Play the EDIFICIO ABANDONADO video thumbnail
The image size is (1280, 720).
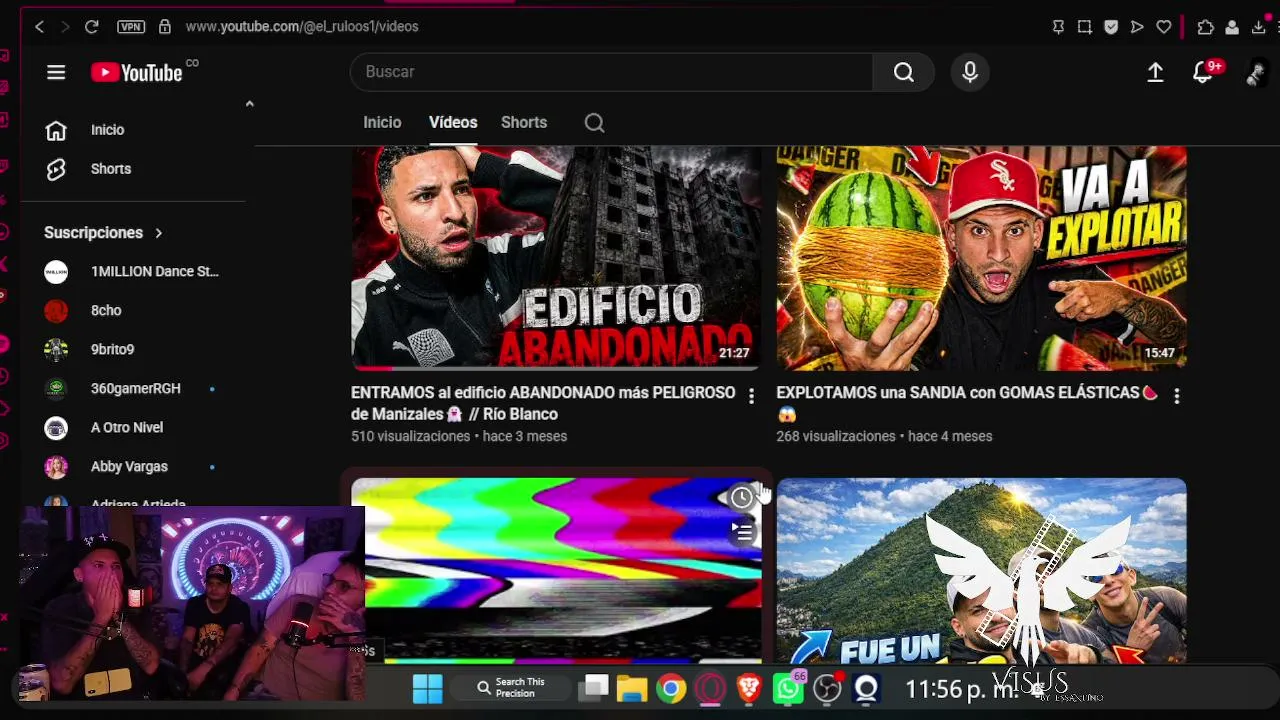click(x=556, y=258)
